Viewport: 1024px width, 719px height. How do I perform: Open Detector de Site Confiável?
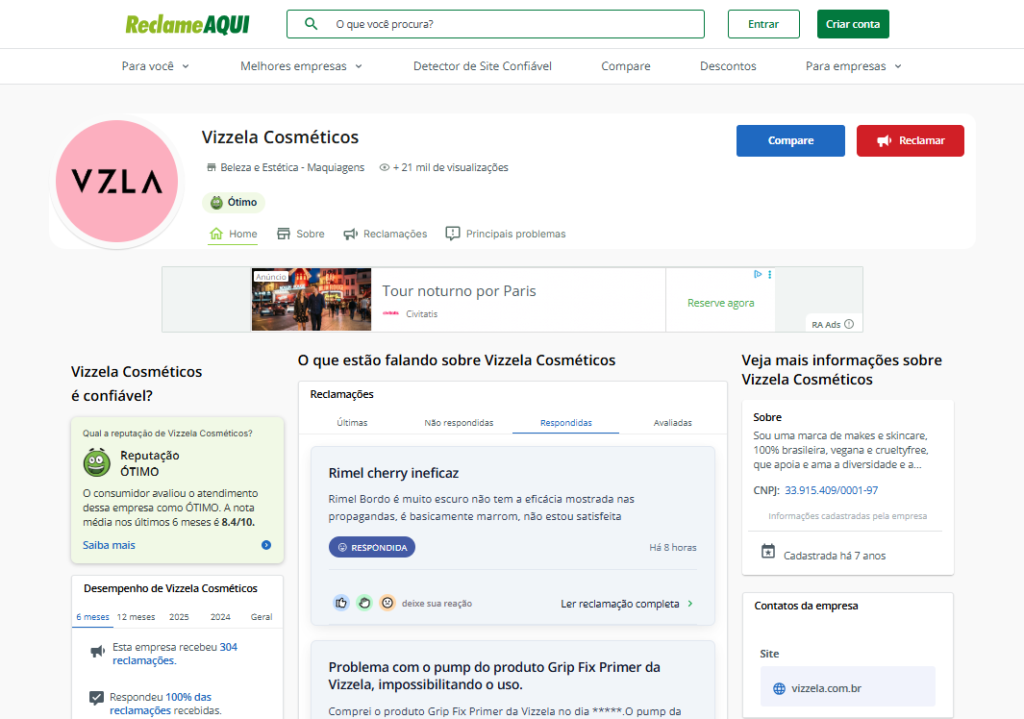pos(482,66)
